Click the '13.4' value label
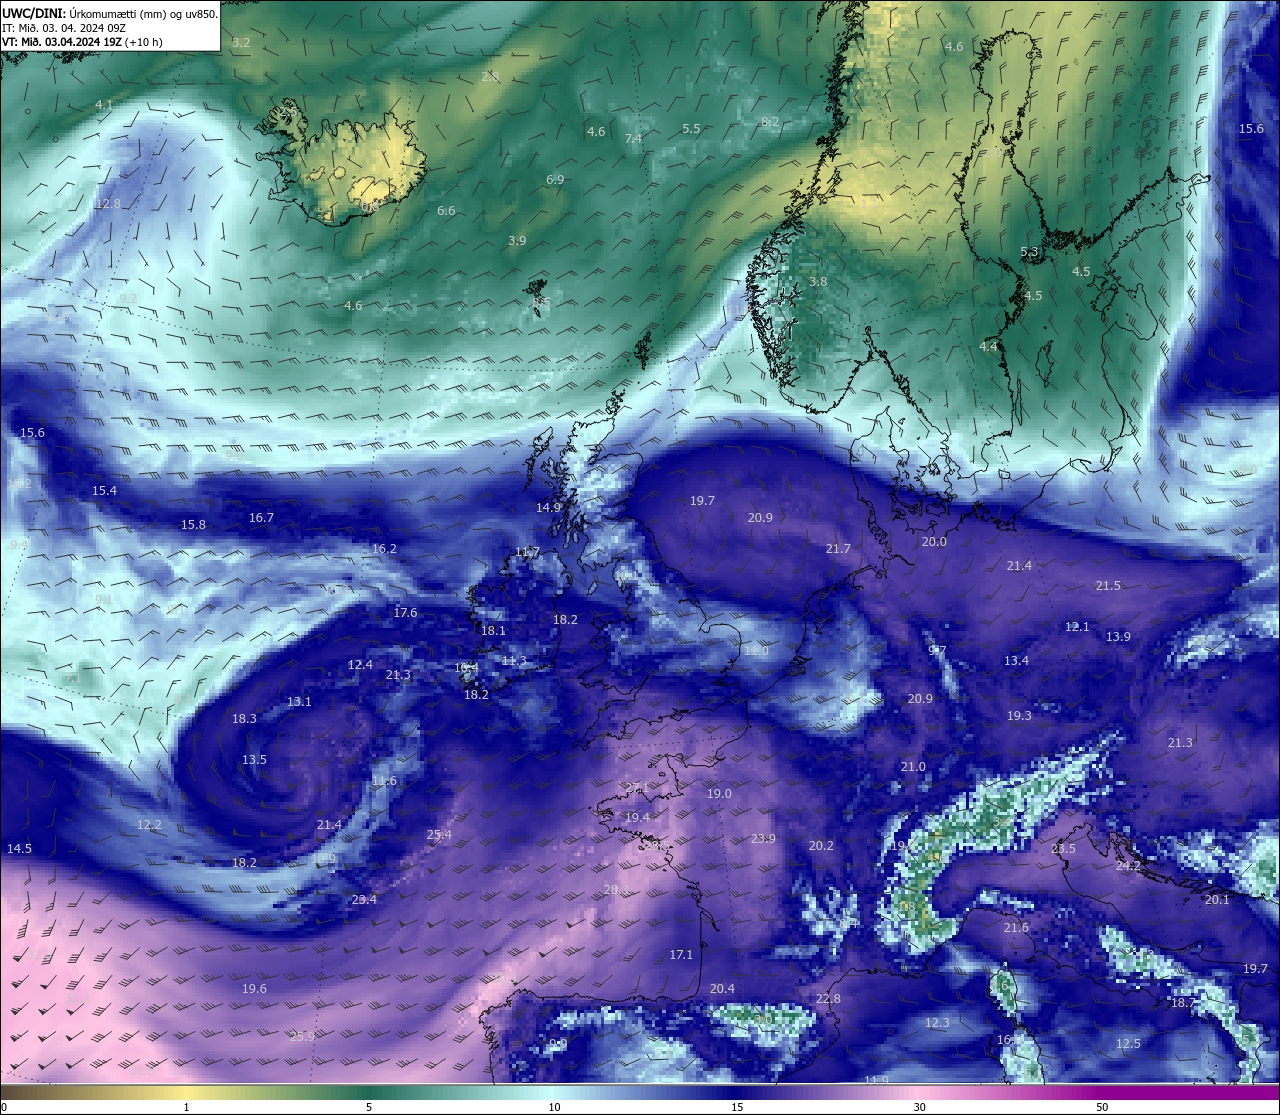The width and height of the screenshot is (1280, 1115). [x=1016, y=661]
